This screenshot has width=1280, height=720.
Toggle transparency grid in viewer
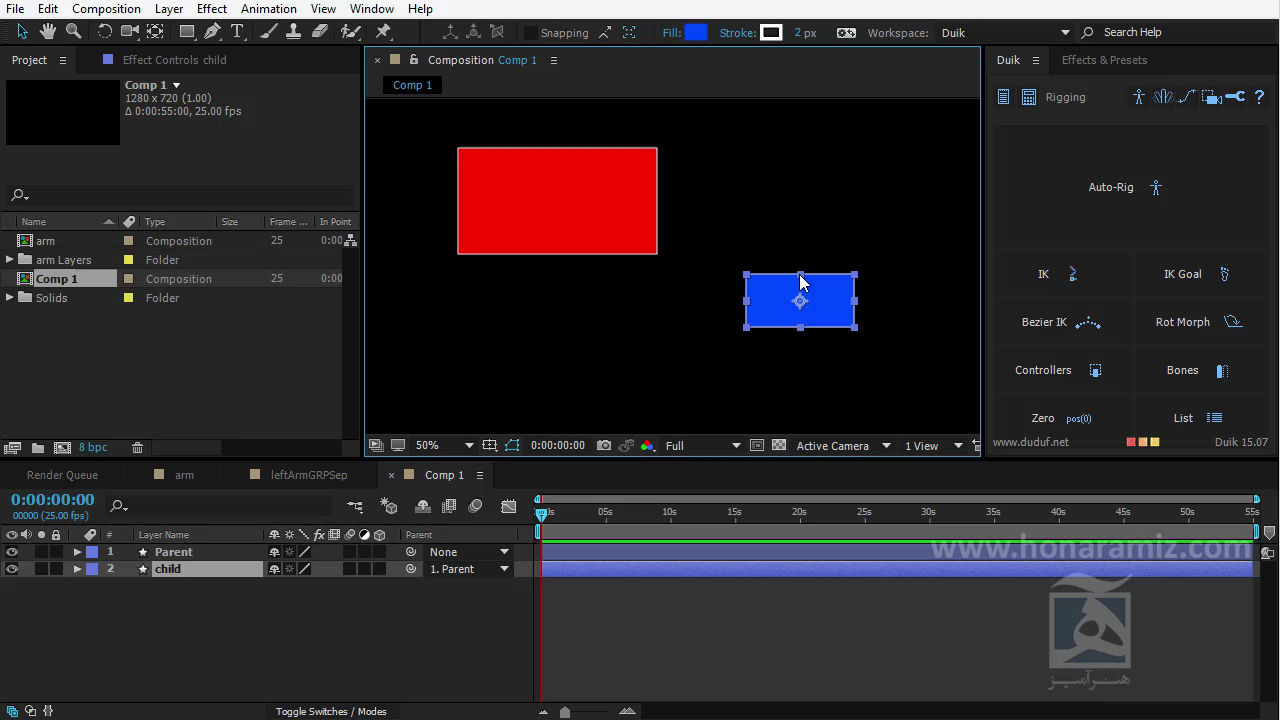(779, 446)
